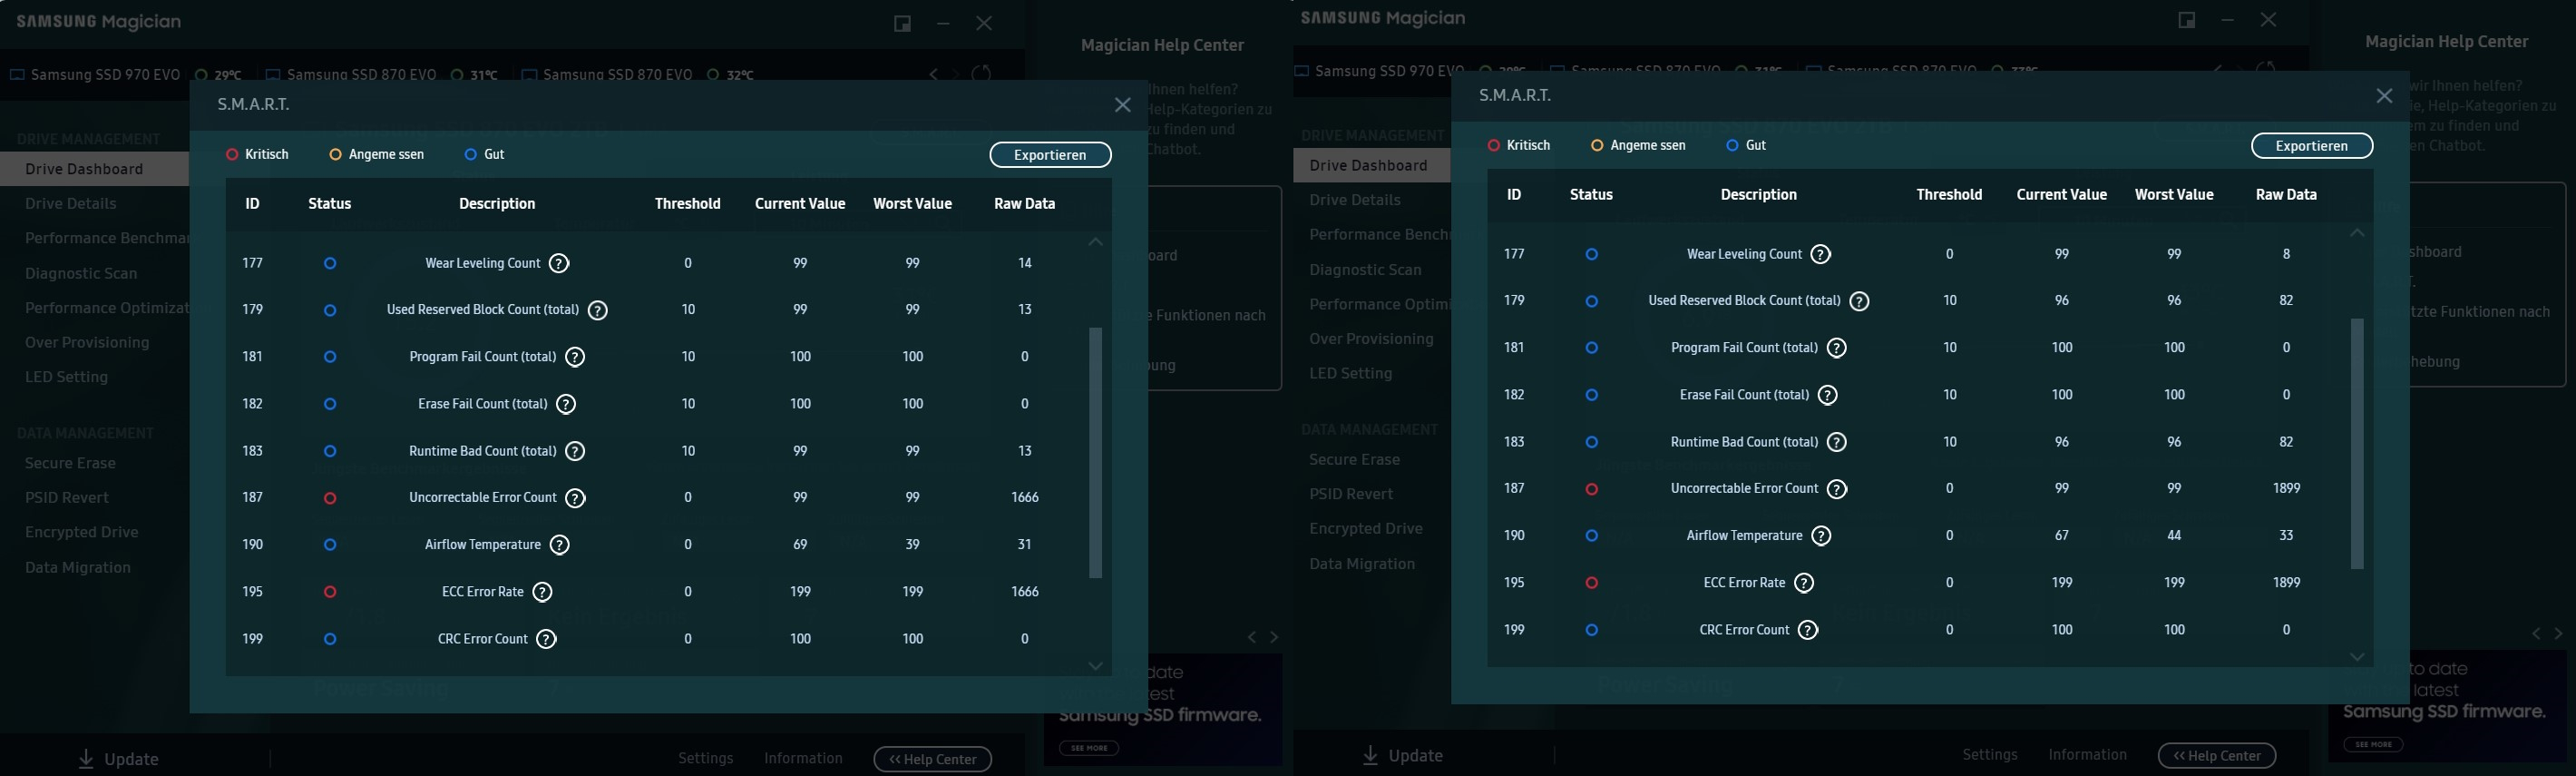Click next arrow of right Help Center banner
Viewport: 2576px width, 776px height.
click(x=2558, y=634)
